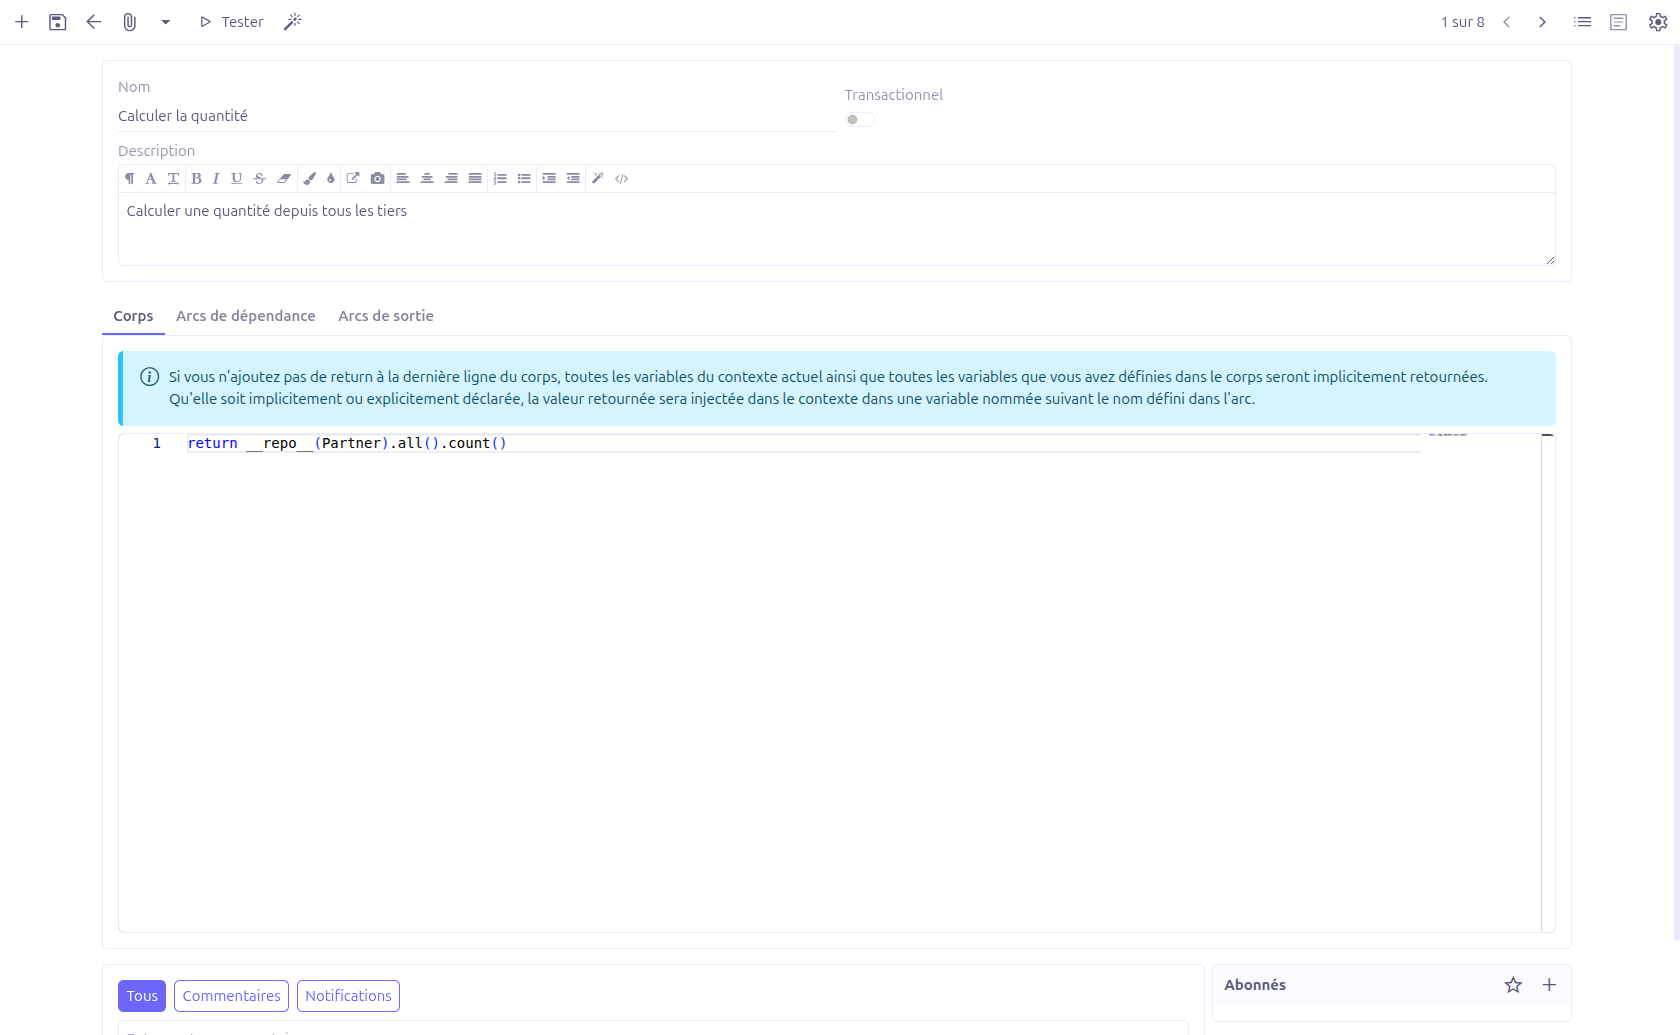
Task: Insert an image via the camera icon
Action: coord(377,178)
